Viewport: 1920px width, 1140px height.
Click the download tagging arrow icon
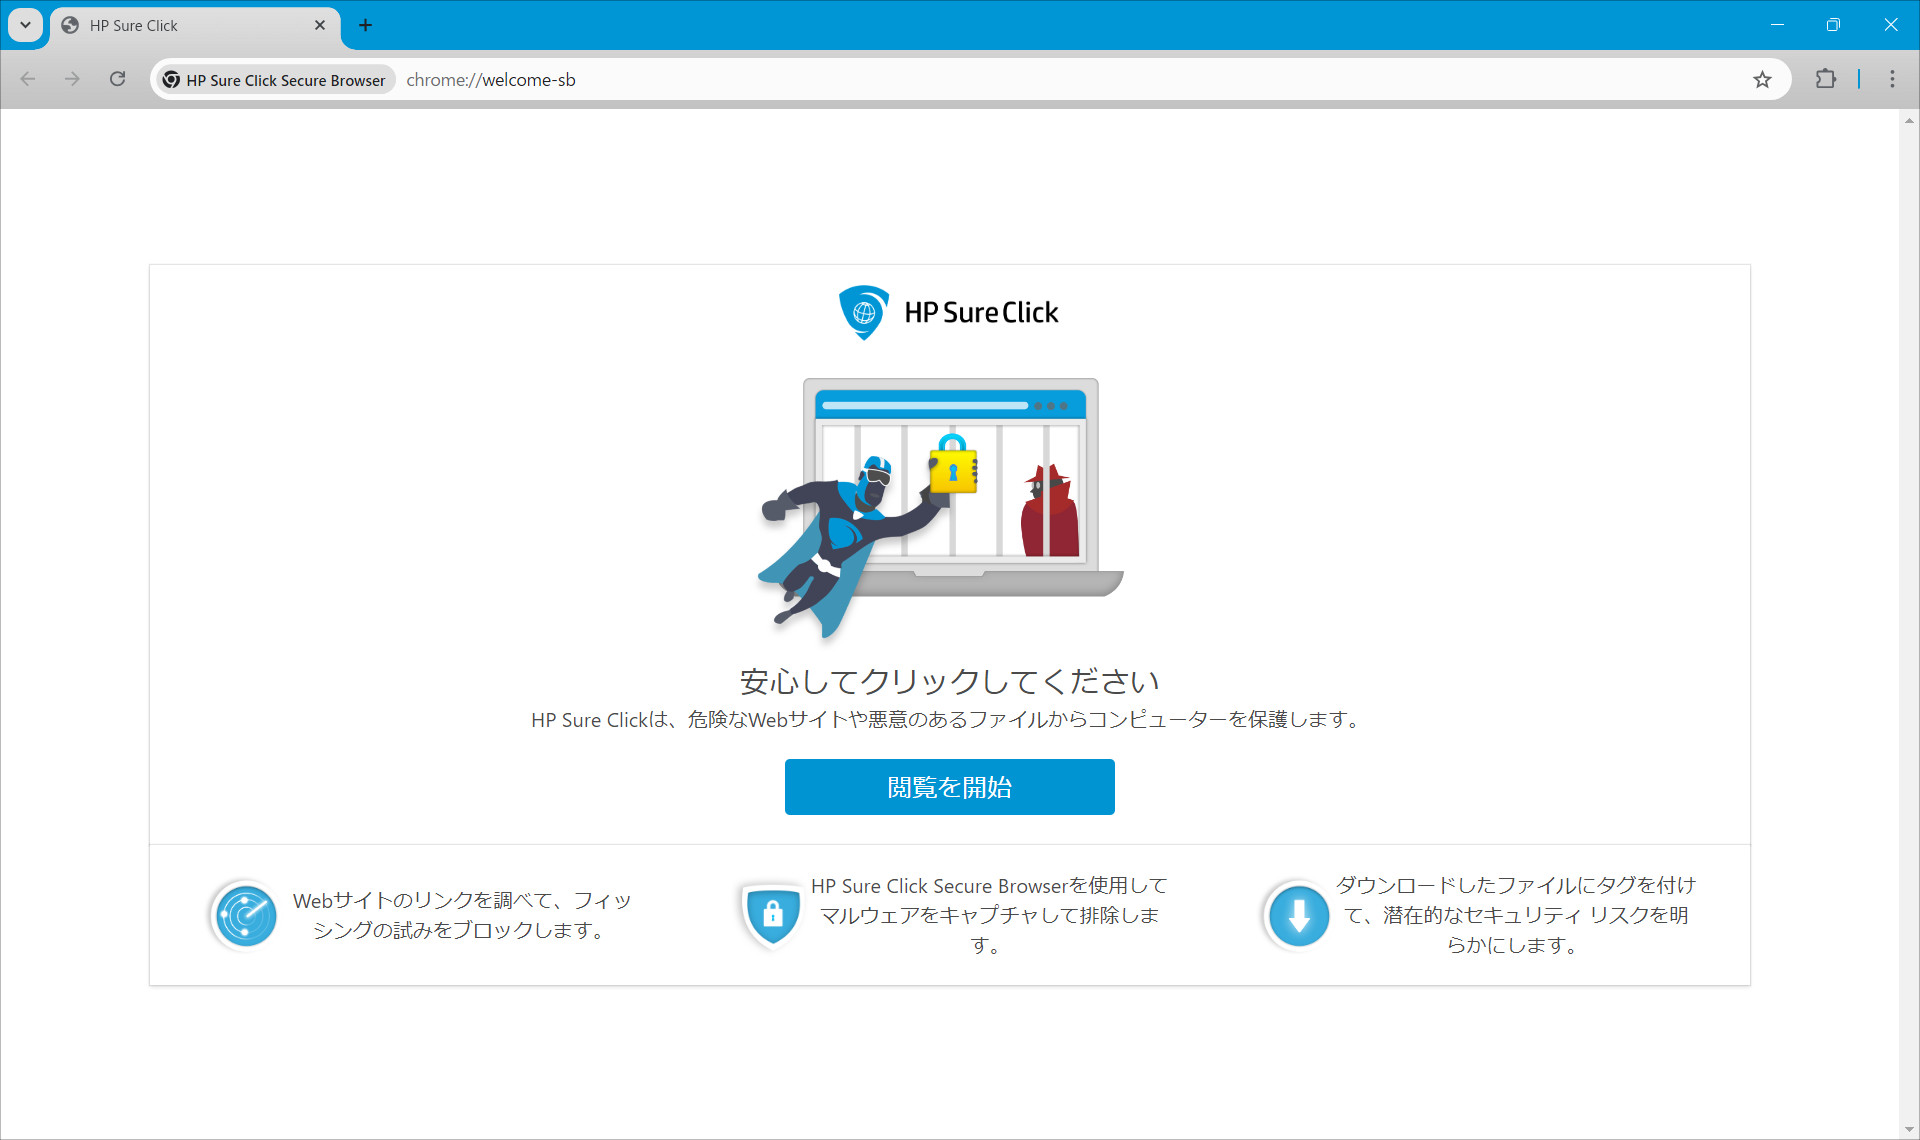coord(1297,915)
